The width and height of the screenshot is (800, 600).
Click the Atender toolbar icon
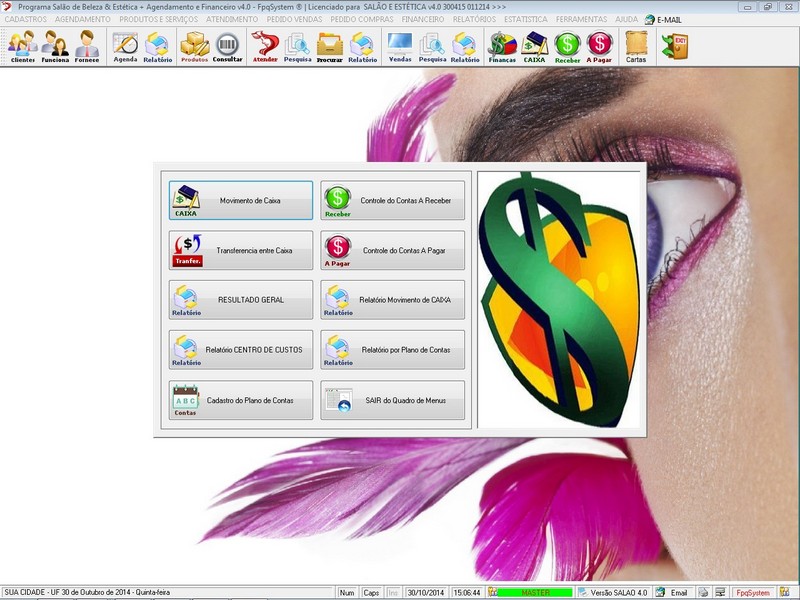(265, 46)
